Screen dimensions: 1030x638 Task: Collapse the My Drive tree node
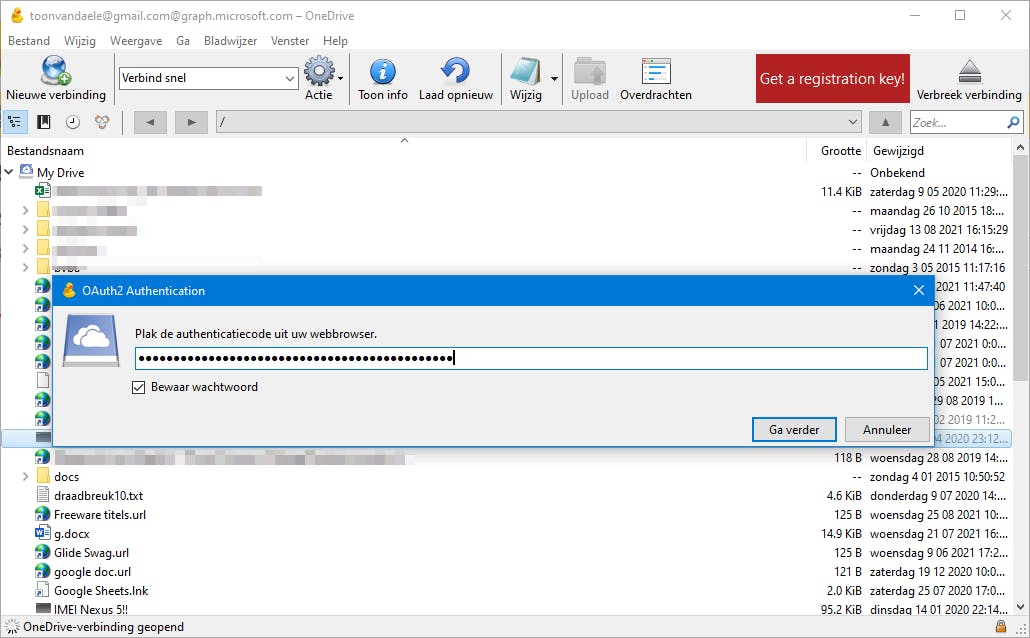pos(9,172)
